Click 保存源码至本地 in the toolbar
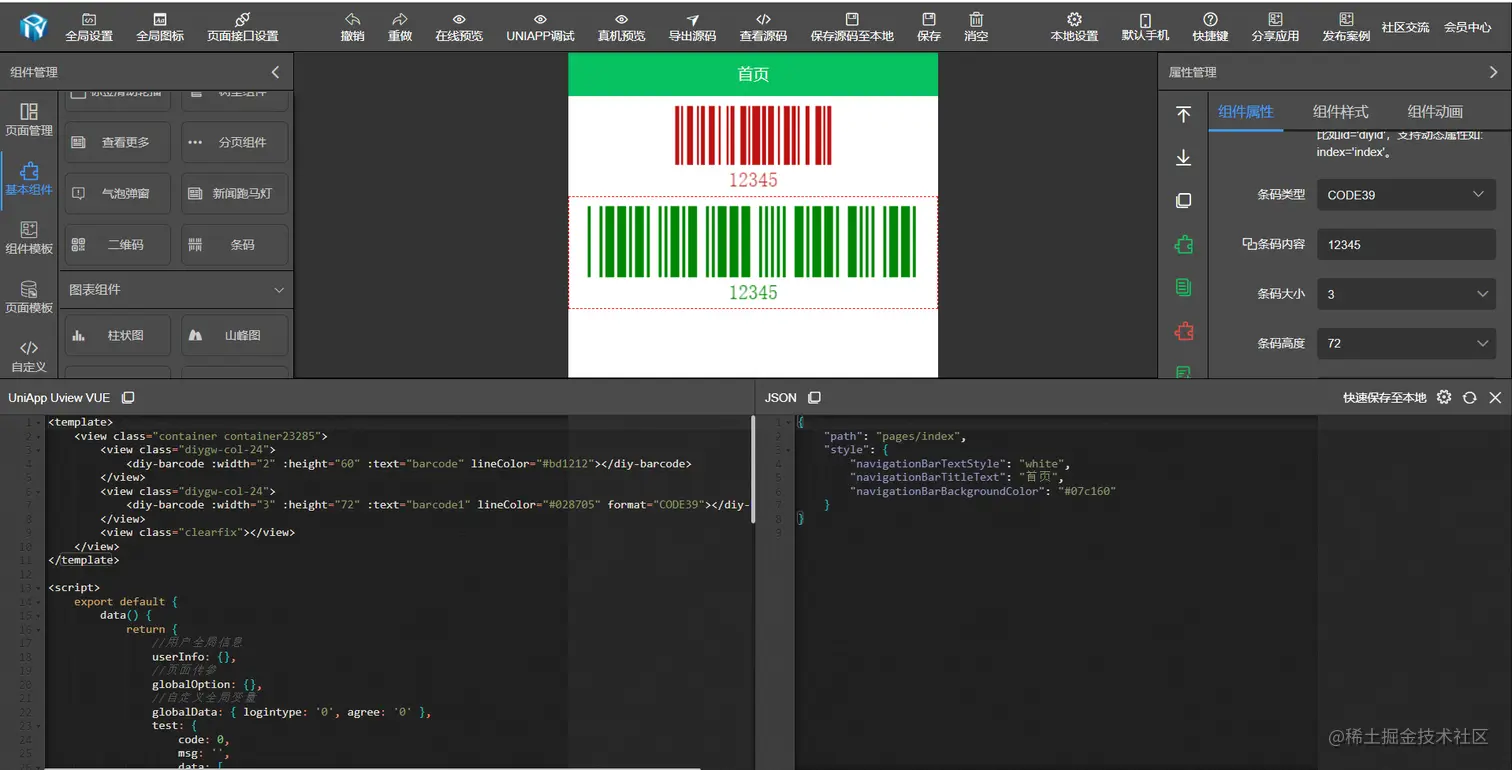 click(x=852, y=27)
